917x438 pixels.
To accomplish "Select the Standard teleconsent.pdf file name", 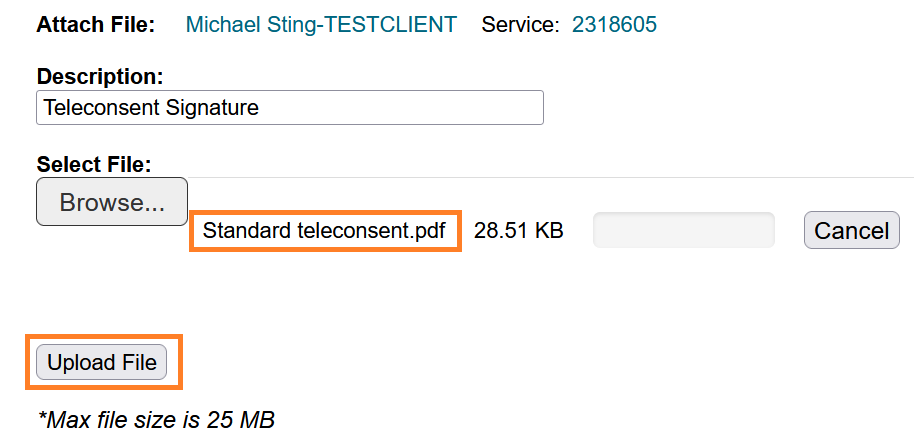I will coord(324,231).
